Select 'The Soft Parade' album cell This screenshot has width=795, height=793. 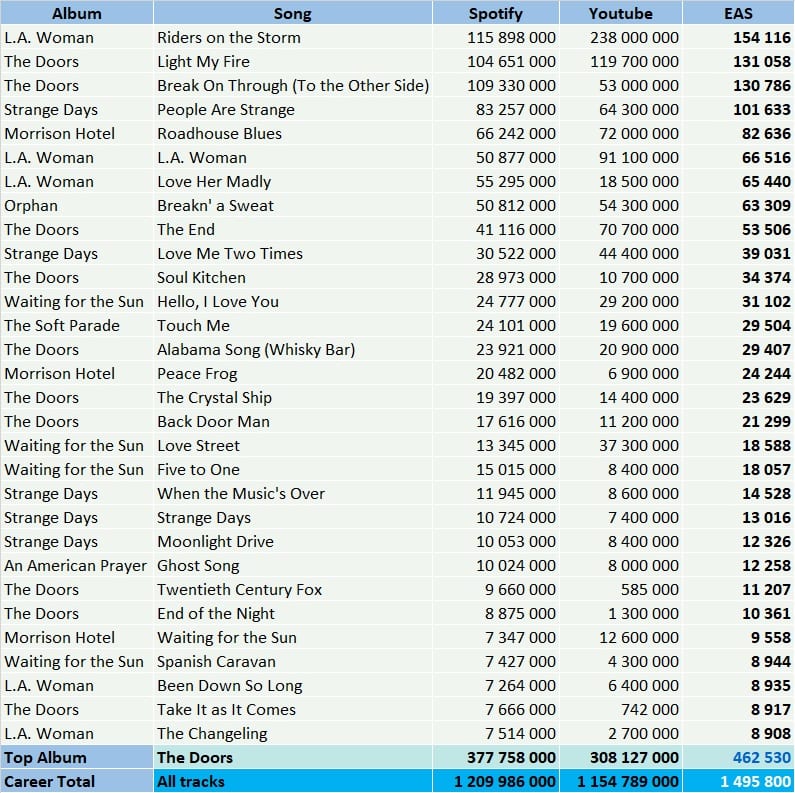coord(77,326)
